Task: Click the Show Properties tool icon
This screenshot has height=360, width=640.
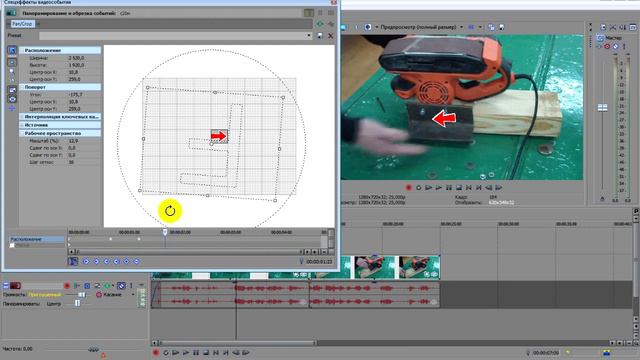Action: pyautogui.click(x=12, y=50)
